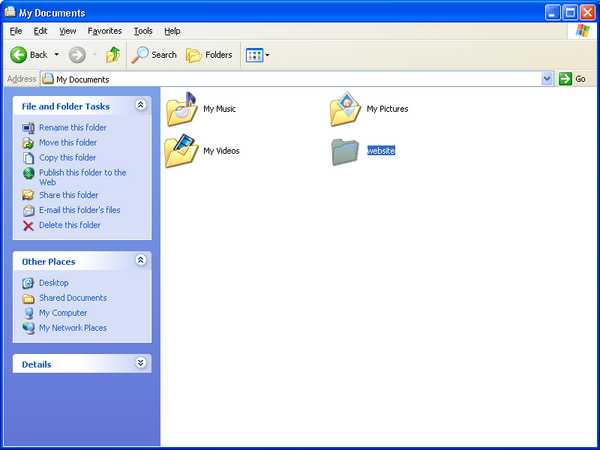Open the Edit menu
600x450 pixels.
(40, 31)
